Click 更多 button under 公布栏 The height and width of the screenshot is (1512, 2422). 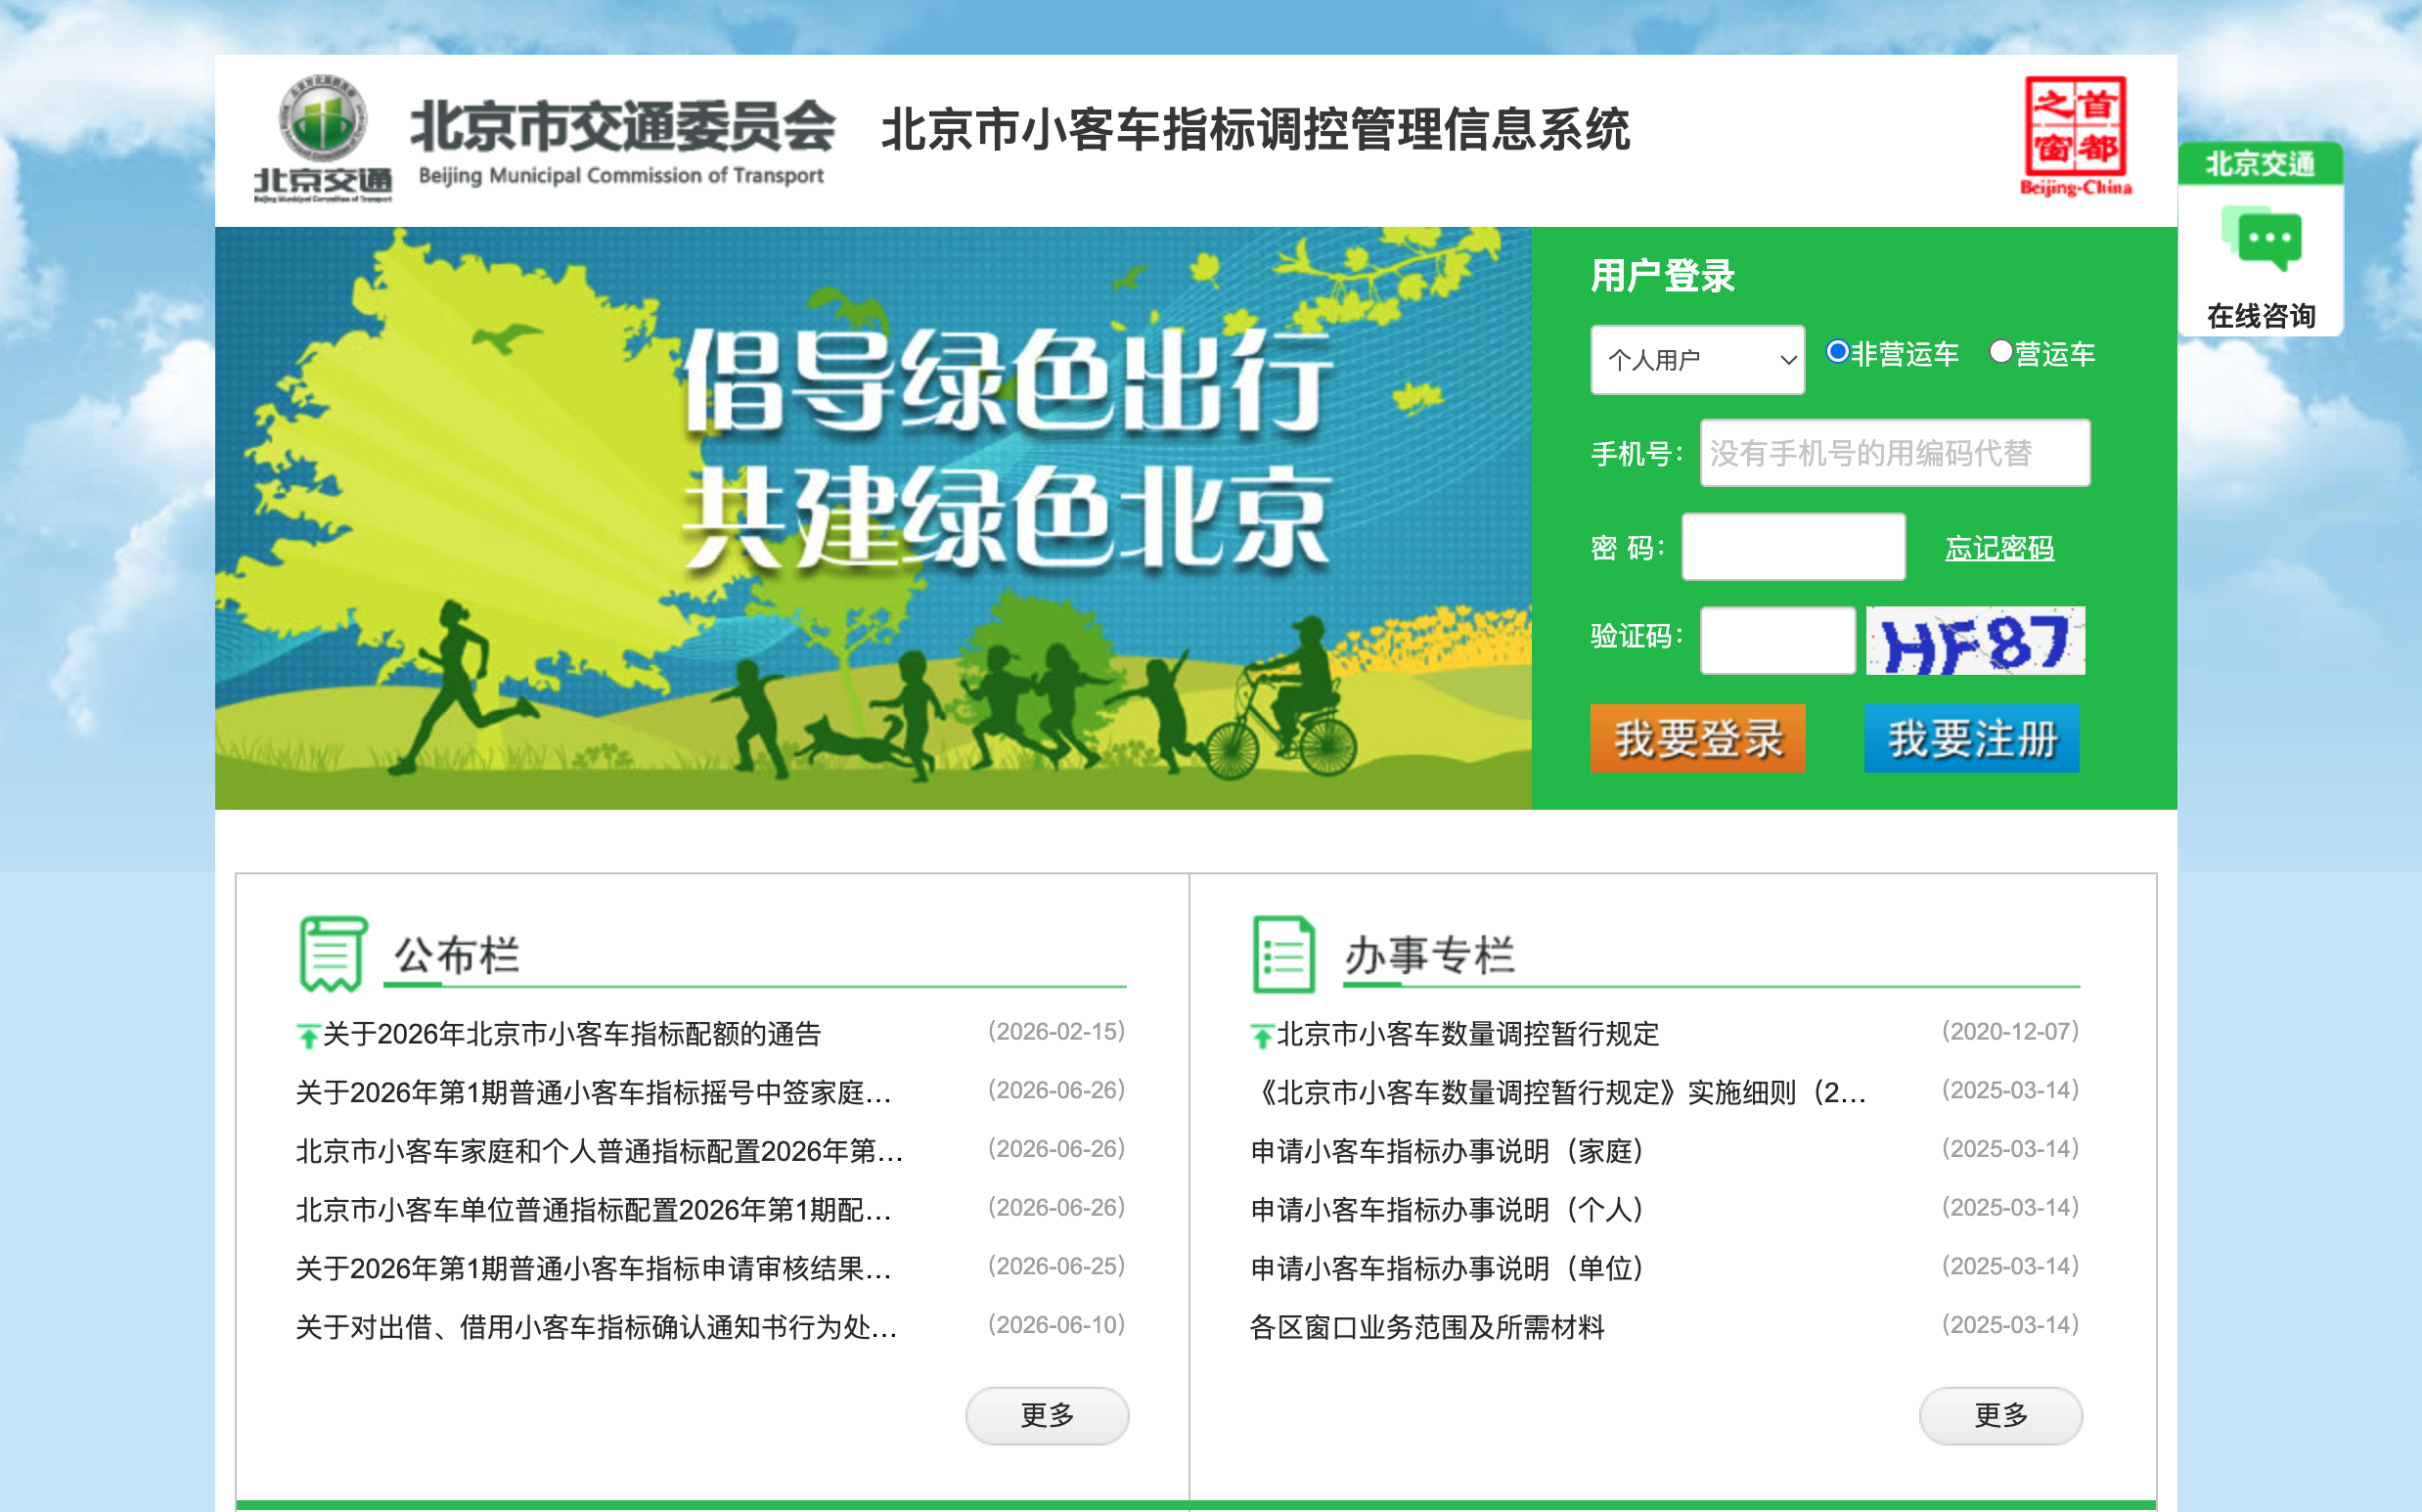click(x=1047, y=1415)
